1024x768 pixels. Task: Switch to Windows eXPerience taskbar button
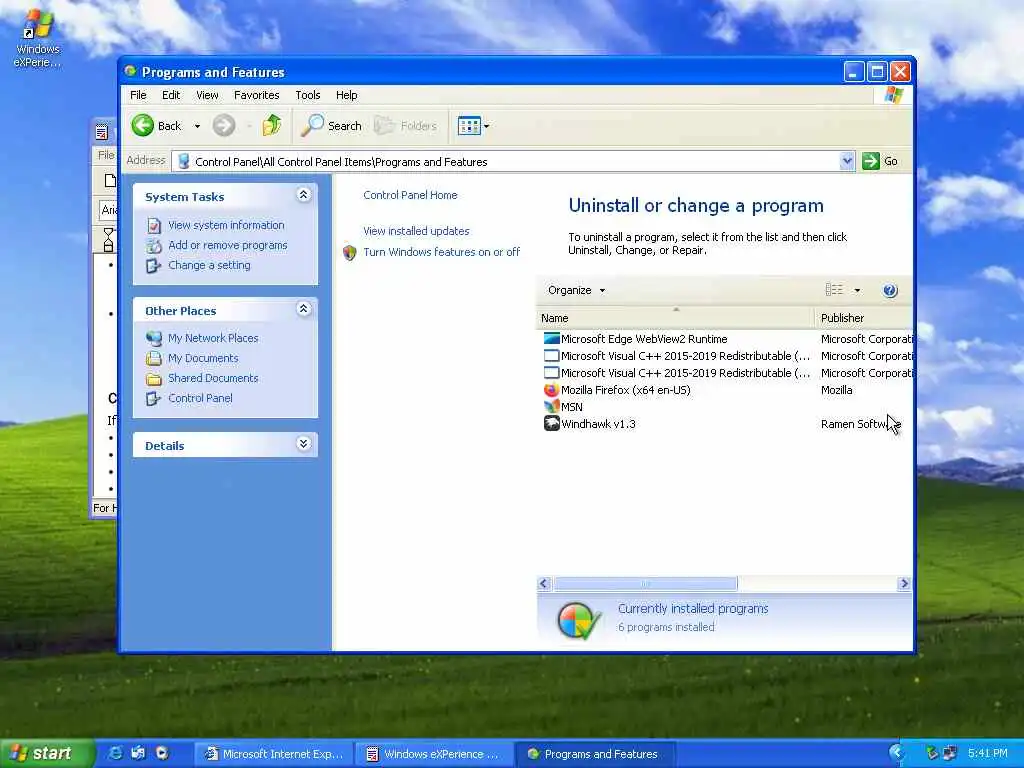click(434, 754)
